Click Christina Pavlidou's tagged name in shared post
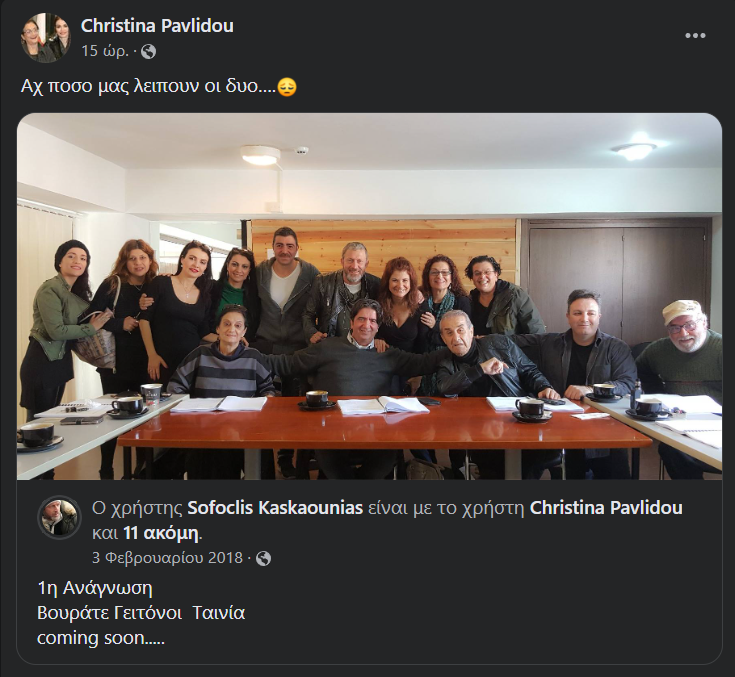This screenshot has height=677, width=735. click(606, 508)
